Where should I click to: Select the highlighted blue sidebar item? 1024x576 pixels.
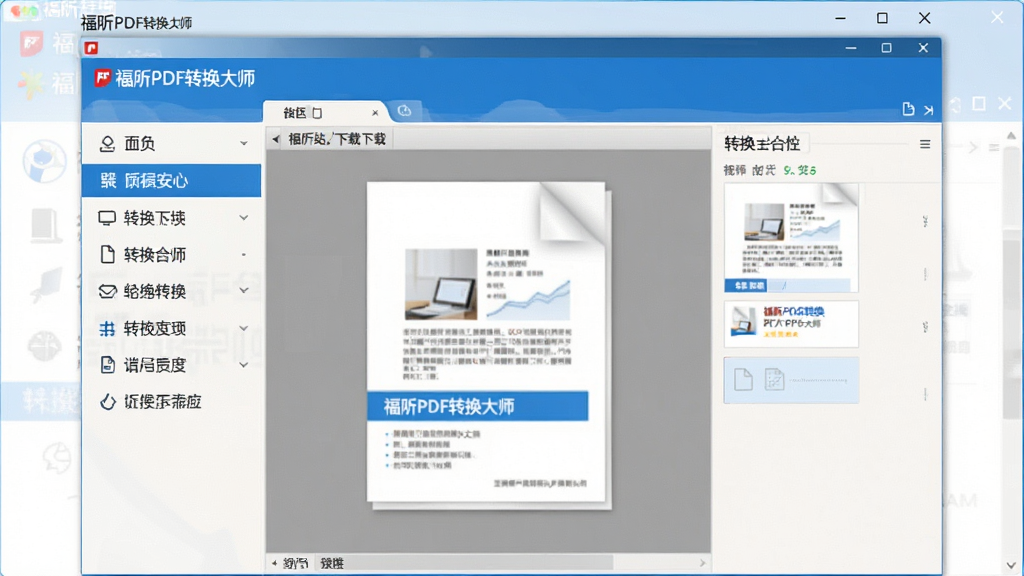(171, 180)
